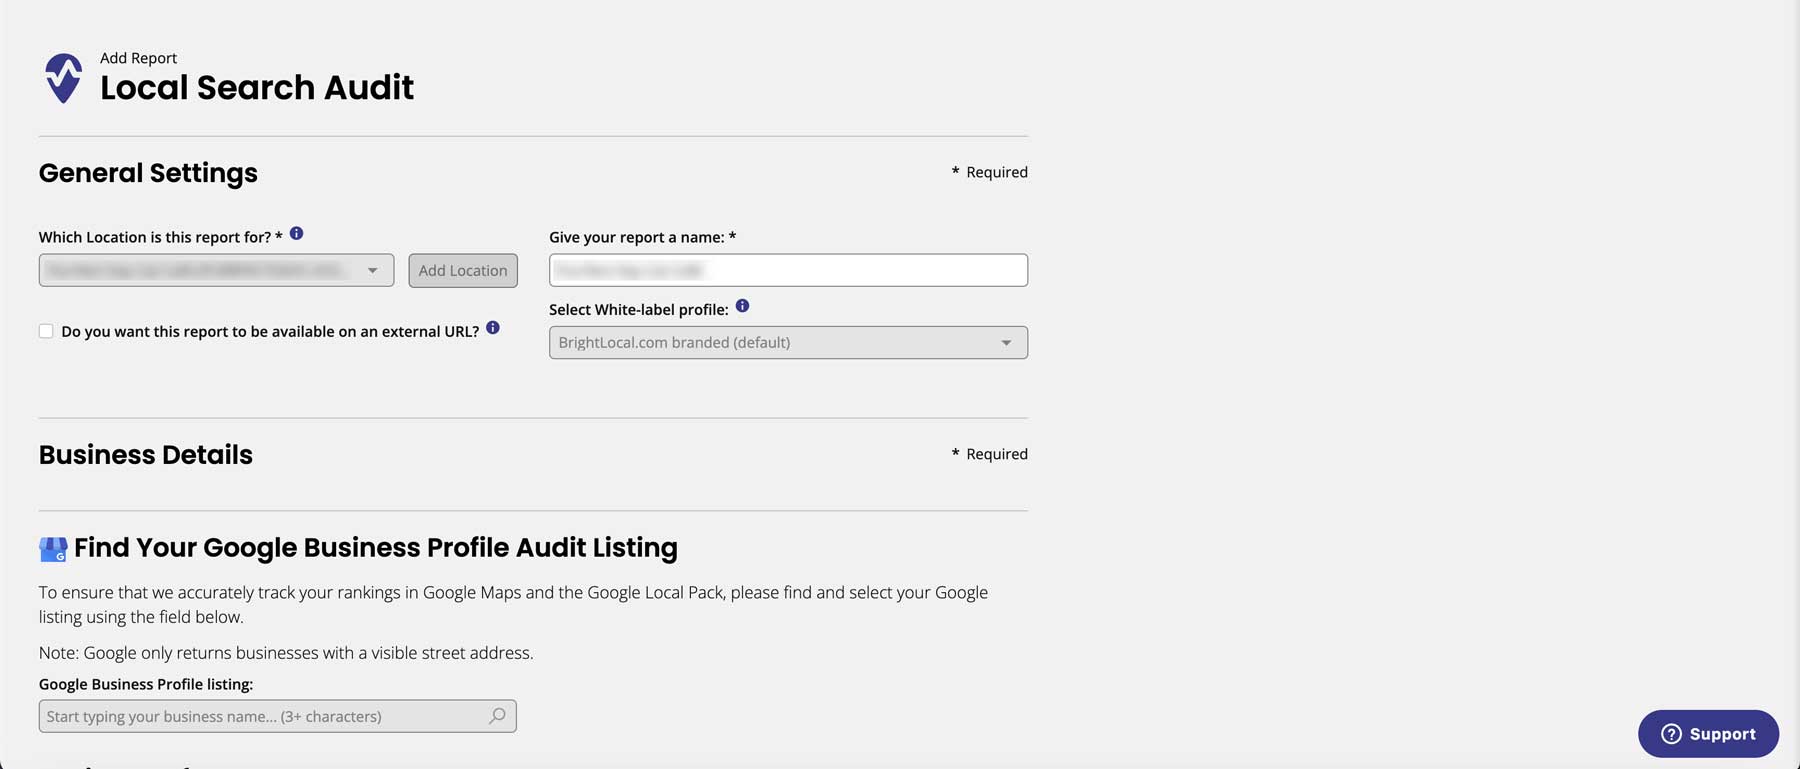Enable the external URL availability checkbox
This screenshot has height=769, width=1800.
46,331
